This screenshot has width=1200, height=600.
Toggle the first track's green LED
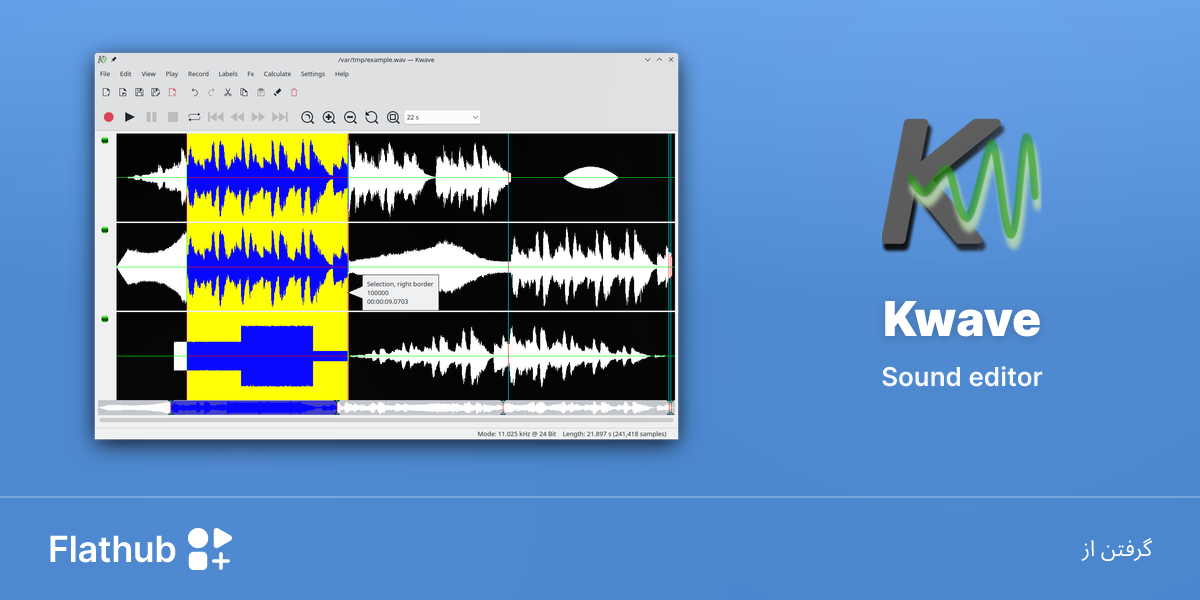point(105,140)
